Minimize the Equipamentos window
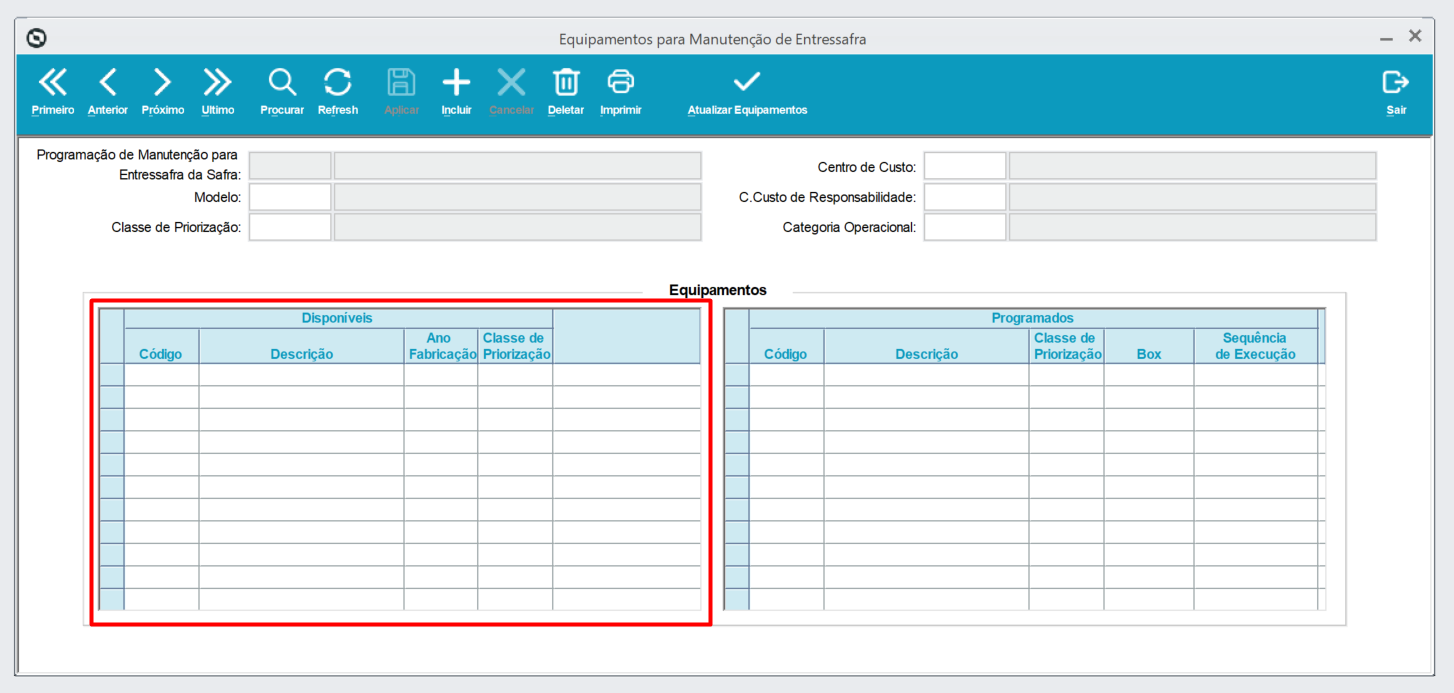Image resolution: width=1454 pixels, height=693 pixels. [1386, 39]
